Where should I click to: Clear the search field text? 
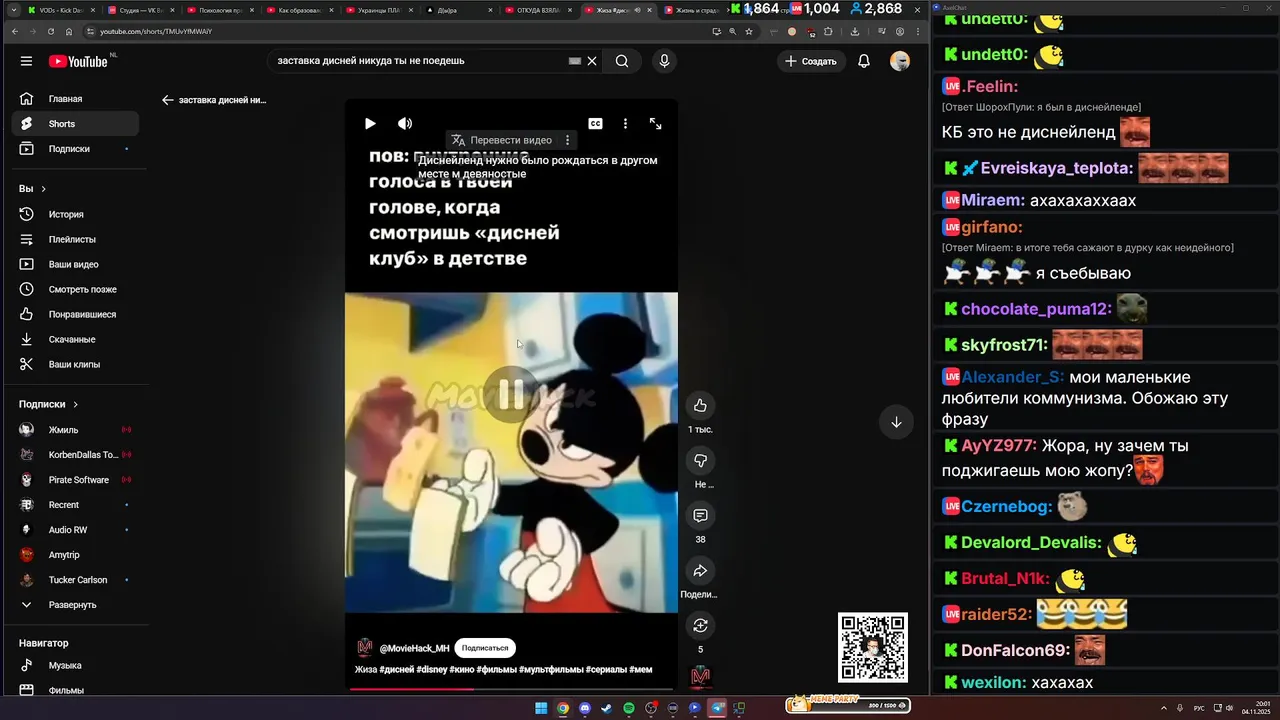[x=592, y=61]
